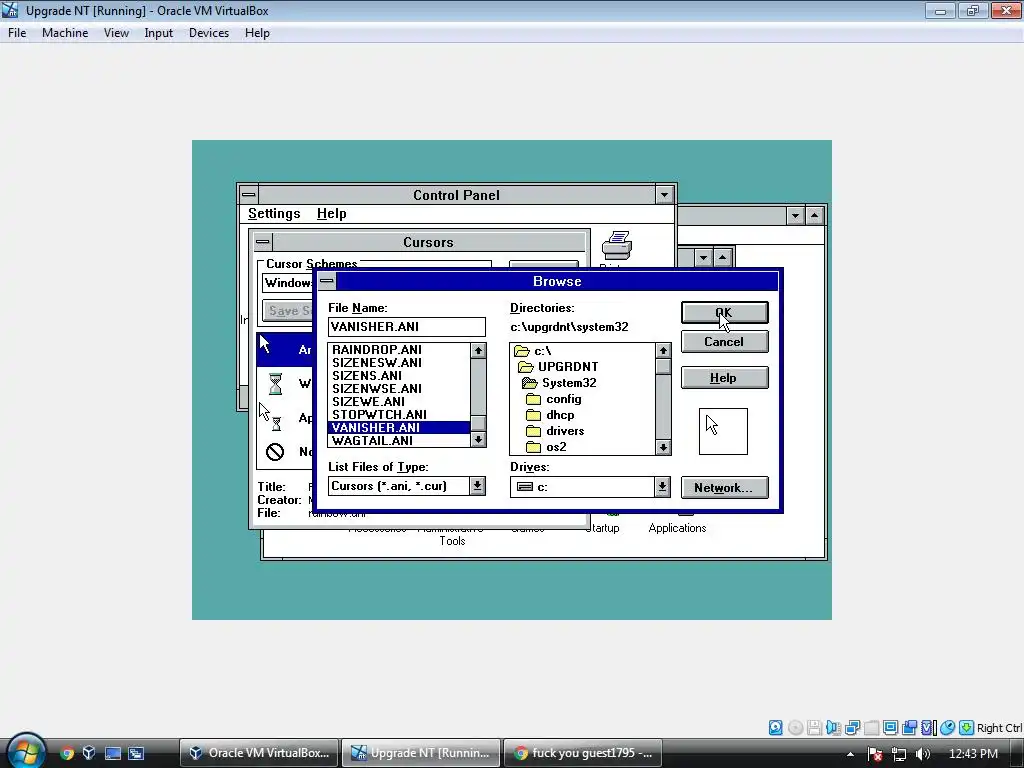Select the System32 open folder in Directories
The image size is (1024, 768).
click(559, 383)
